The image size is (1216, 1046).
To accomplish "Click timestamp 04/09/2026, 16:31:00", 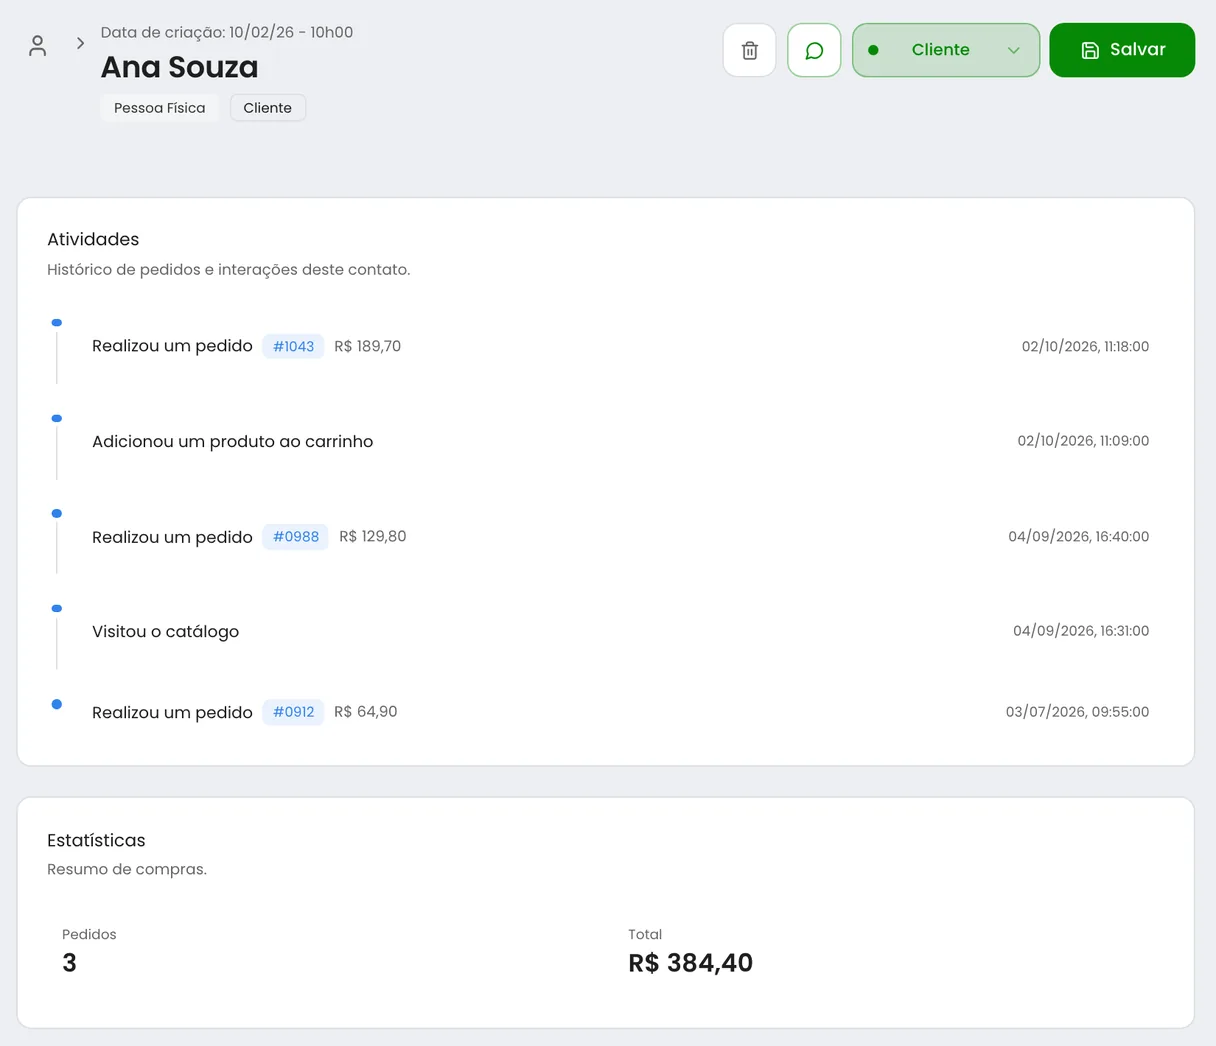I will [1081, 631].
